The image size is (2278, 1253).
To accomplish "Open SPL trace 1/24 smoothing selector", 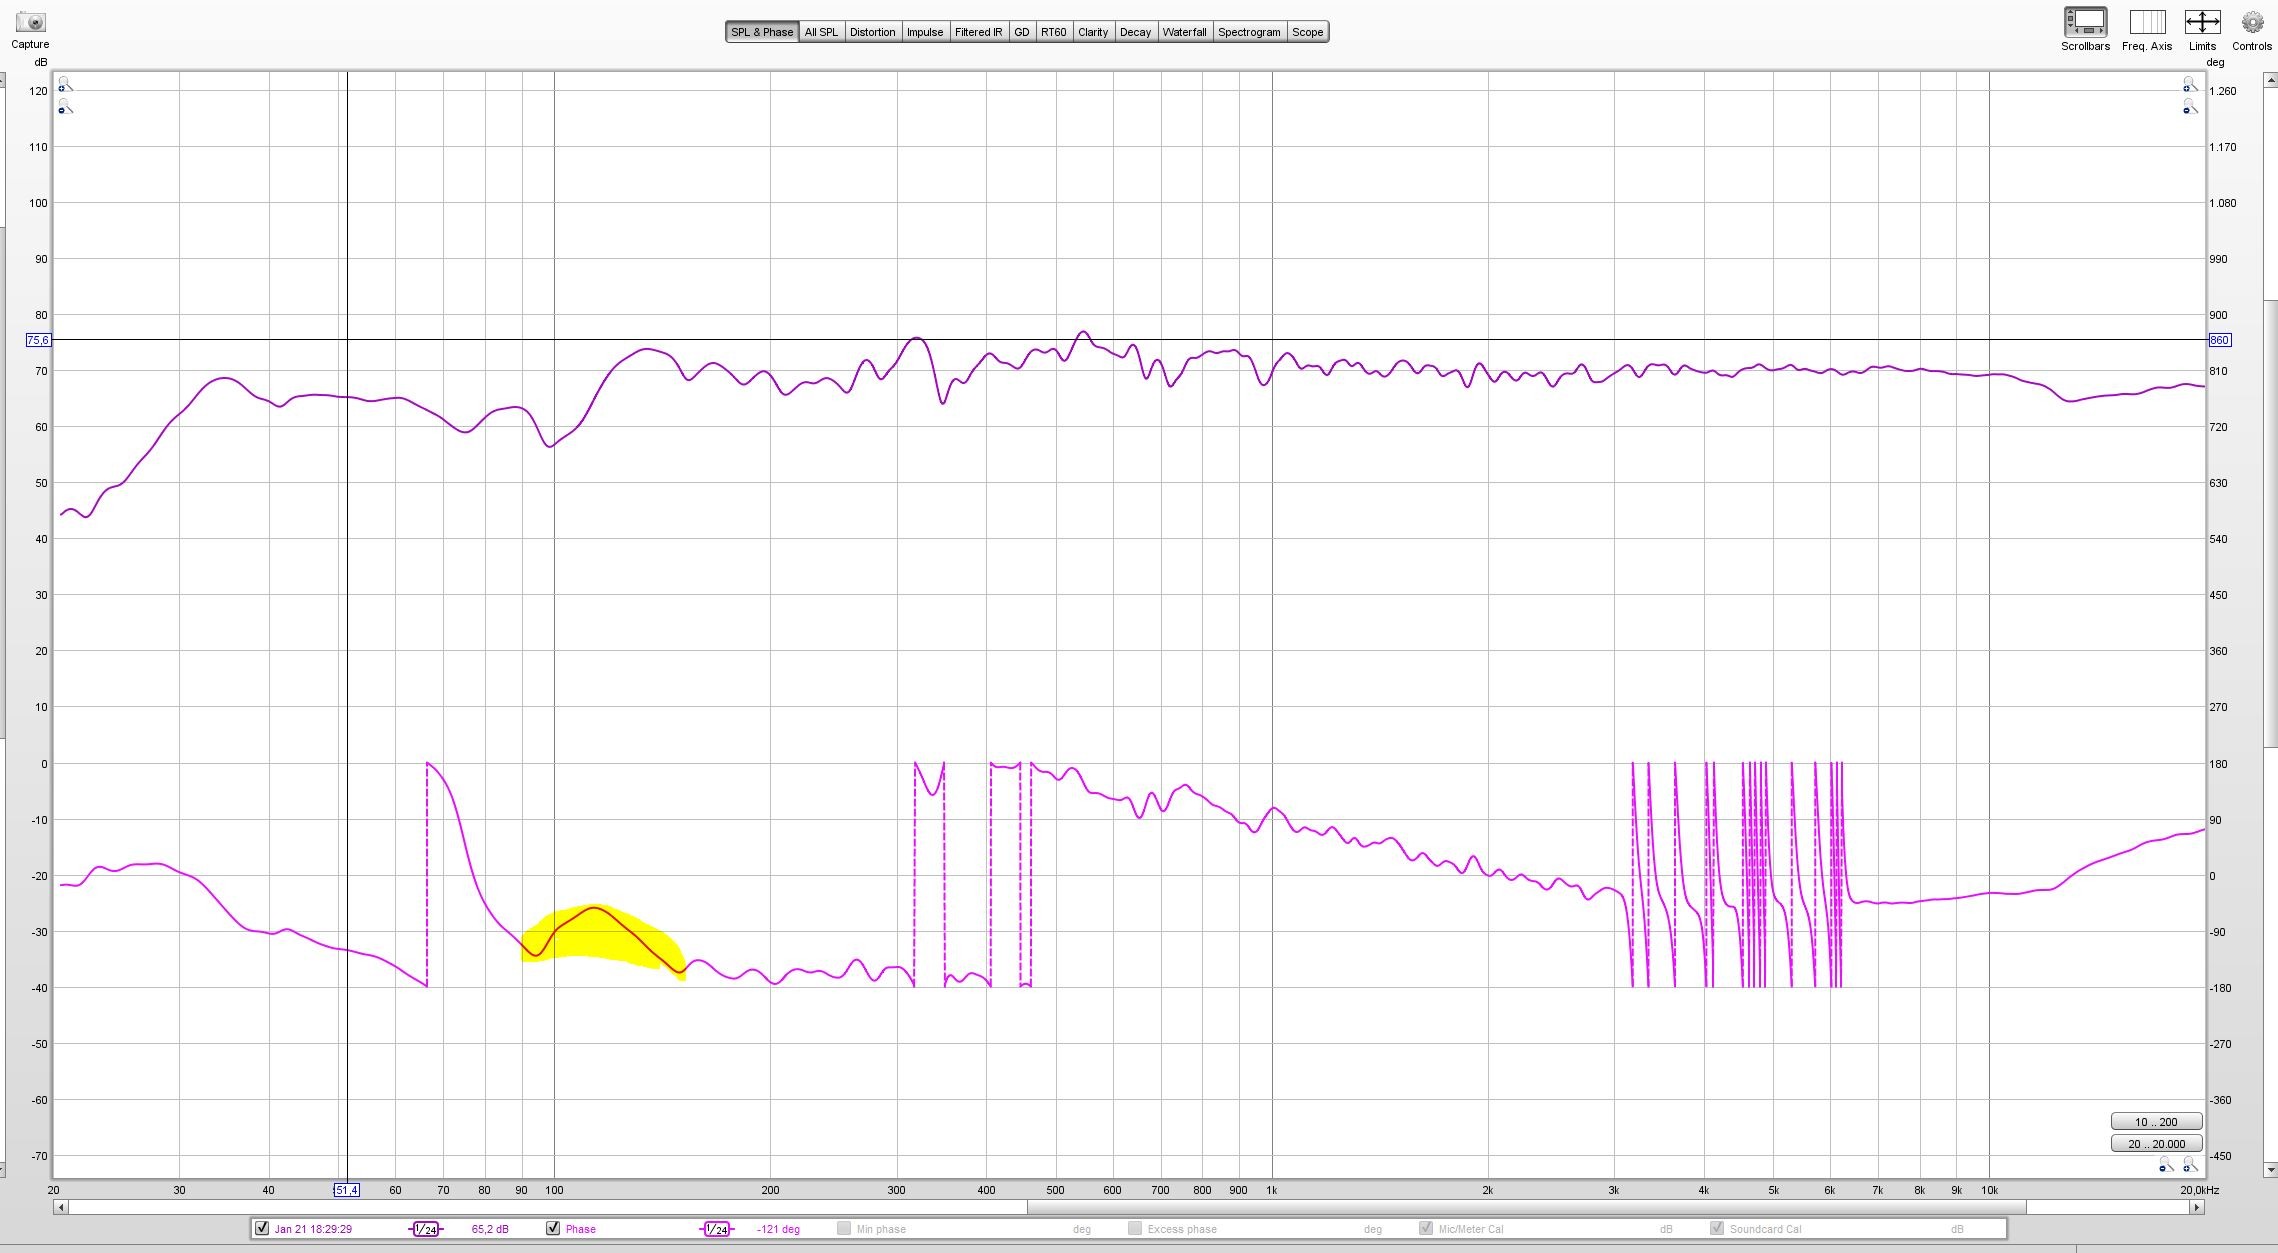I will (x=426, y=1229).
